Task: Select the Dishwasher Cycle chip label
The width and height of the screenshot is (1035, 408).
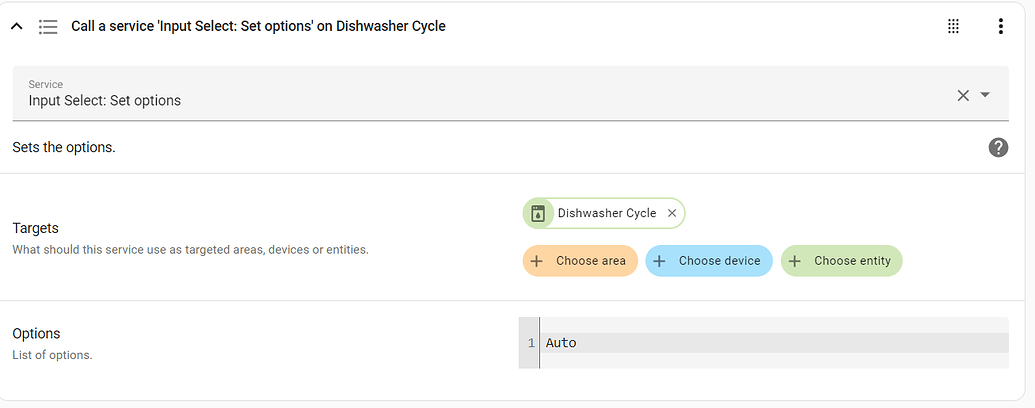Action: 607,213
